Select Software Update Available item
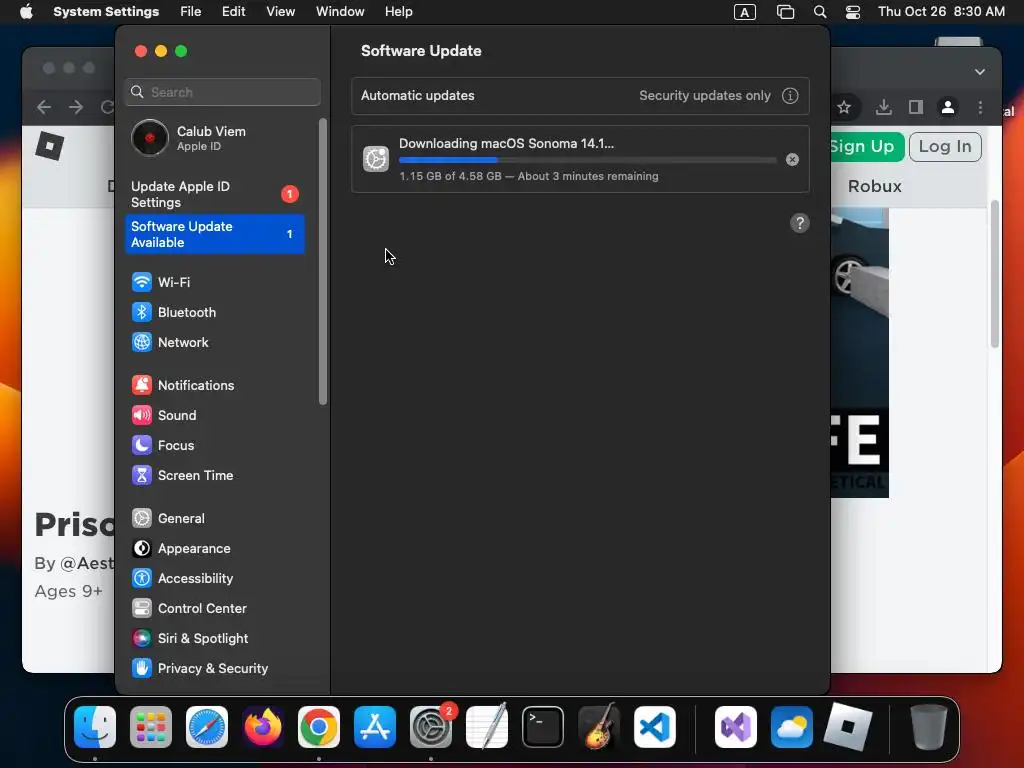Viewport: 1024px width, 768px height. pos(214,234)
